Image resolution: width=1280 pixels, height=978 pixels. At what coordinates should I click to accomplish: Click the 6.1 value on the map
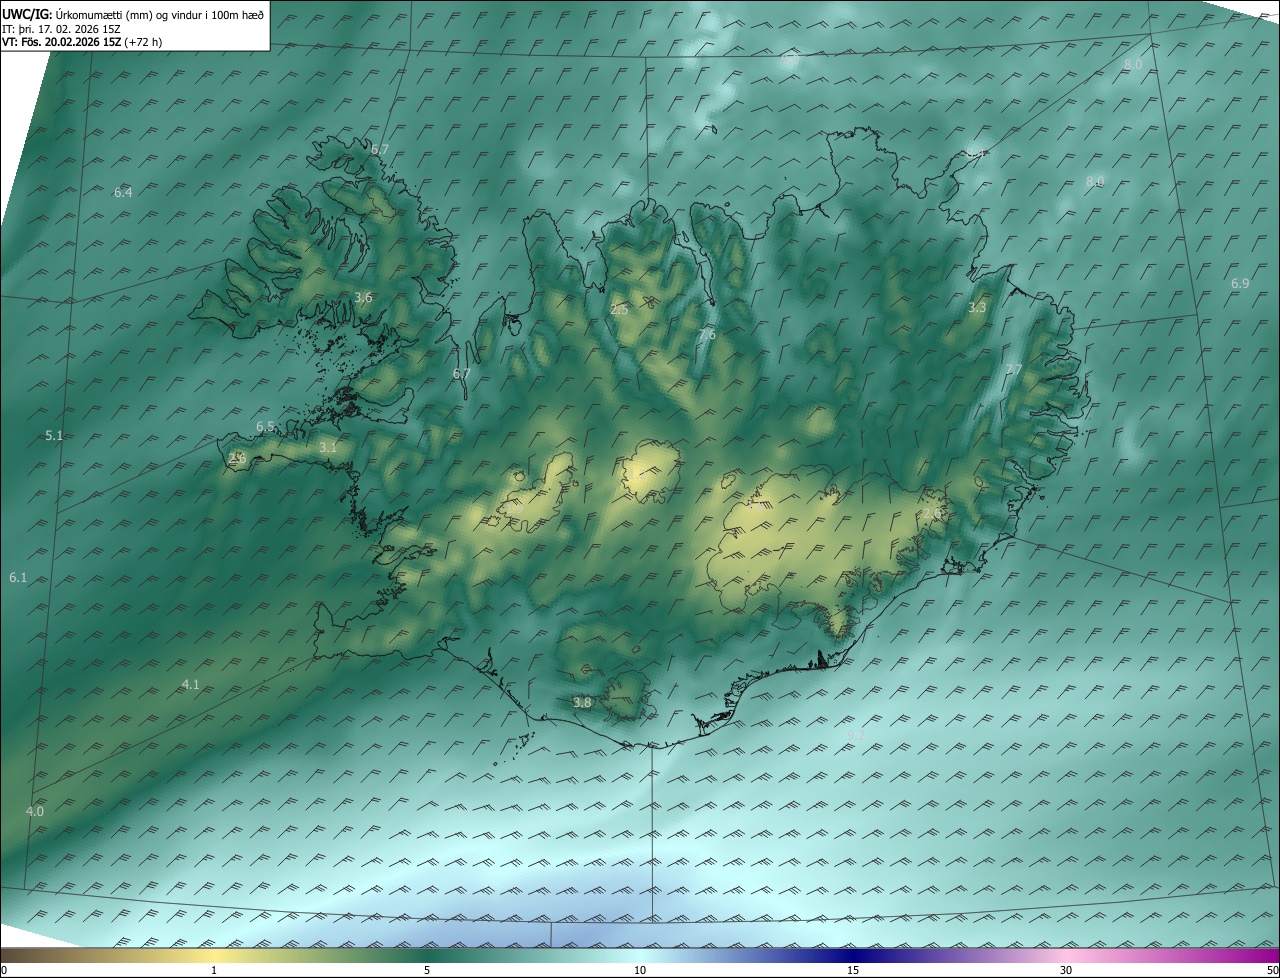(18, 578)
